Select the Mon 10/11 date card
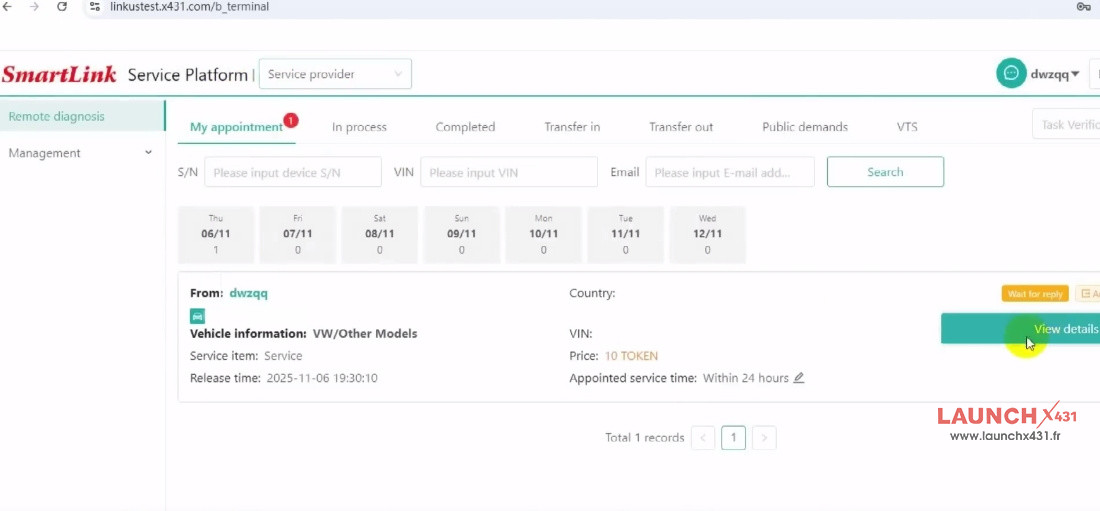Image resolution: width=1100 pixels, height=511 pixels. pyautogui.click(x=544, y=234)
